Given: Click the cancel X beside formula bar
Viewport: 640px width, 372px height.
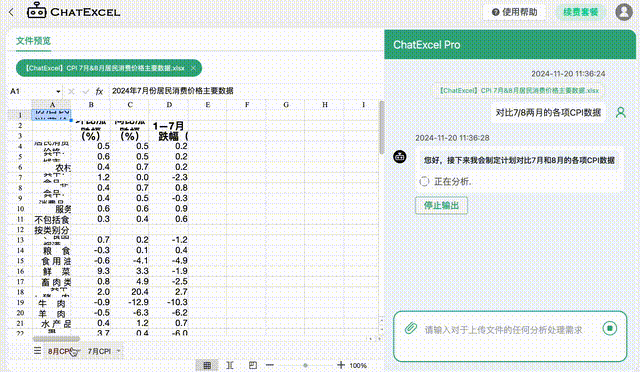Looking at the screenshot, I should pyautogui.click(x=71, y=91).
